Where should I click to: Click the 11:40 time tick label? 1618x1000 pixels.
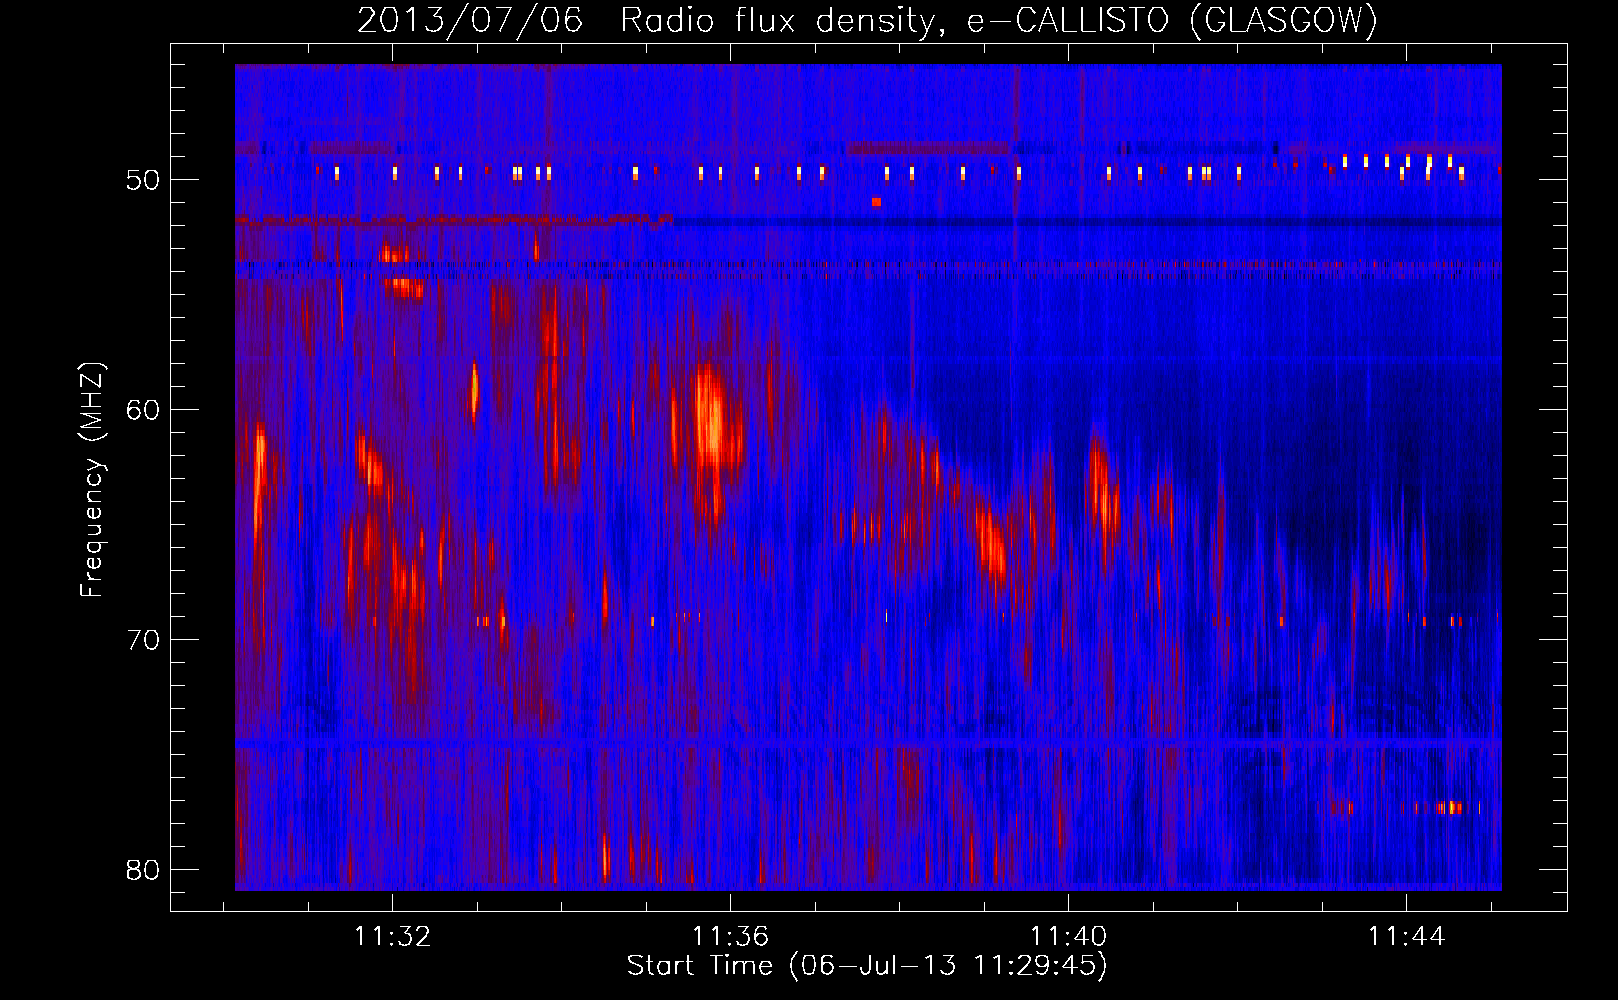click(1069, 936)
